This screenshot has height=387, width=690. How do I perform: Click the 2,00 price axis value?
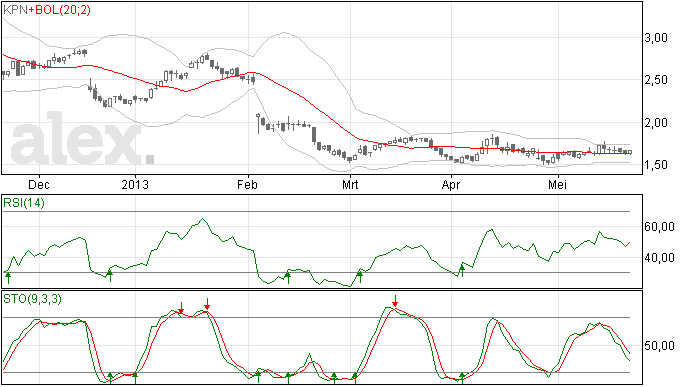pyautogui.click(x=656, y=123)
